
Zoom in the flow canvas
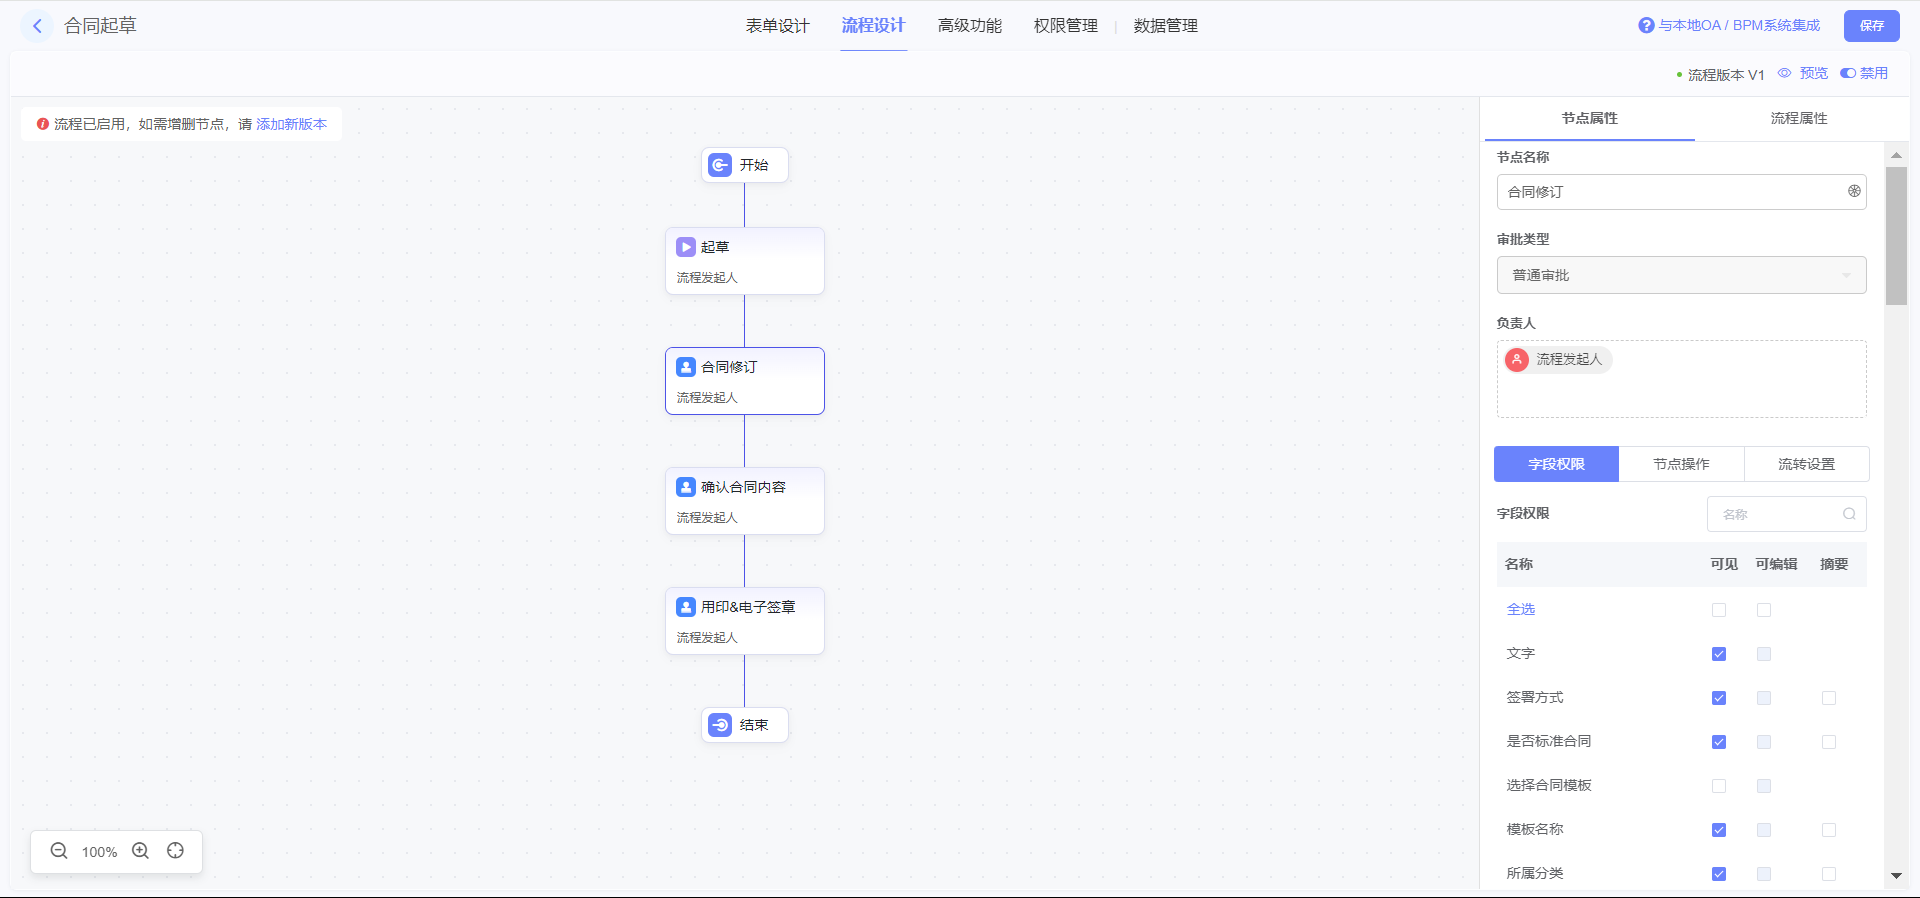pyautogui.click(x=141, y=851)
